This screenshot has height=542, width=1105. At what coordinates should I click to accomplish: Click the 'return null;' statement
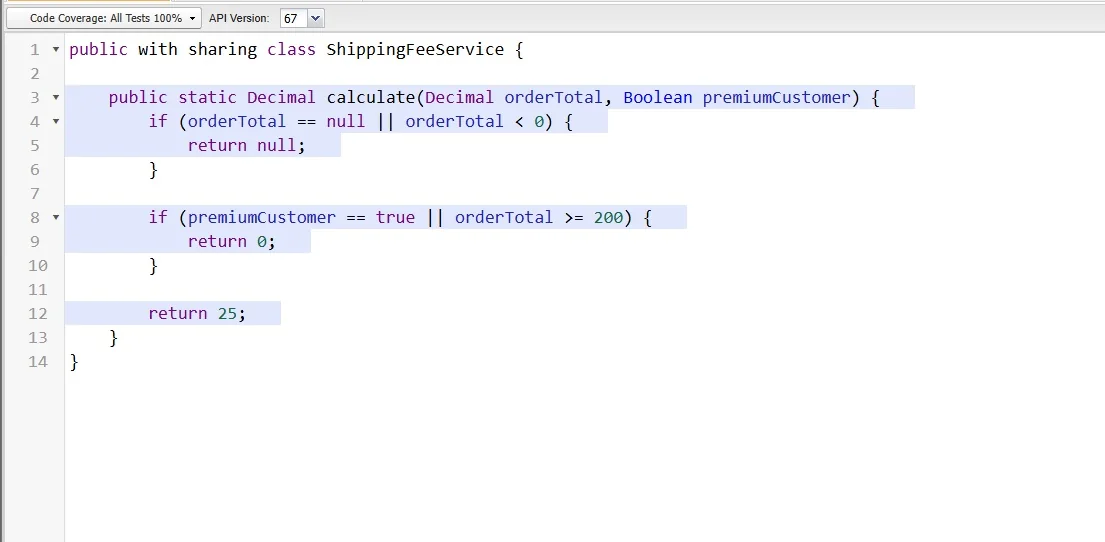(x=247, y=146)
